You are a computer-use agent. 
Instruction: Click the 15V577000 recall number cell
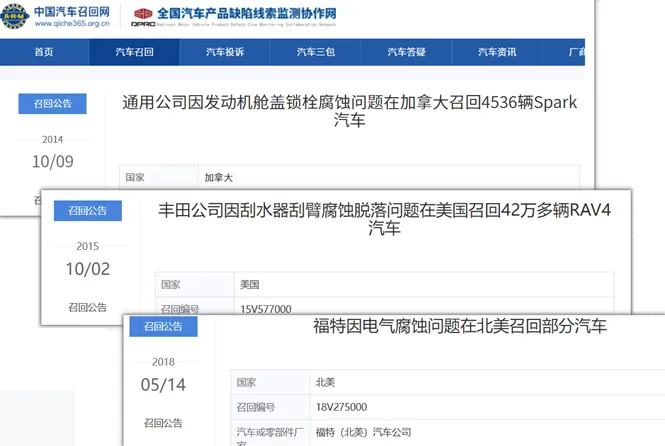click(x=267, y=310)
